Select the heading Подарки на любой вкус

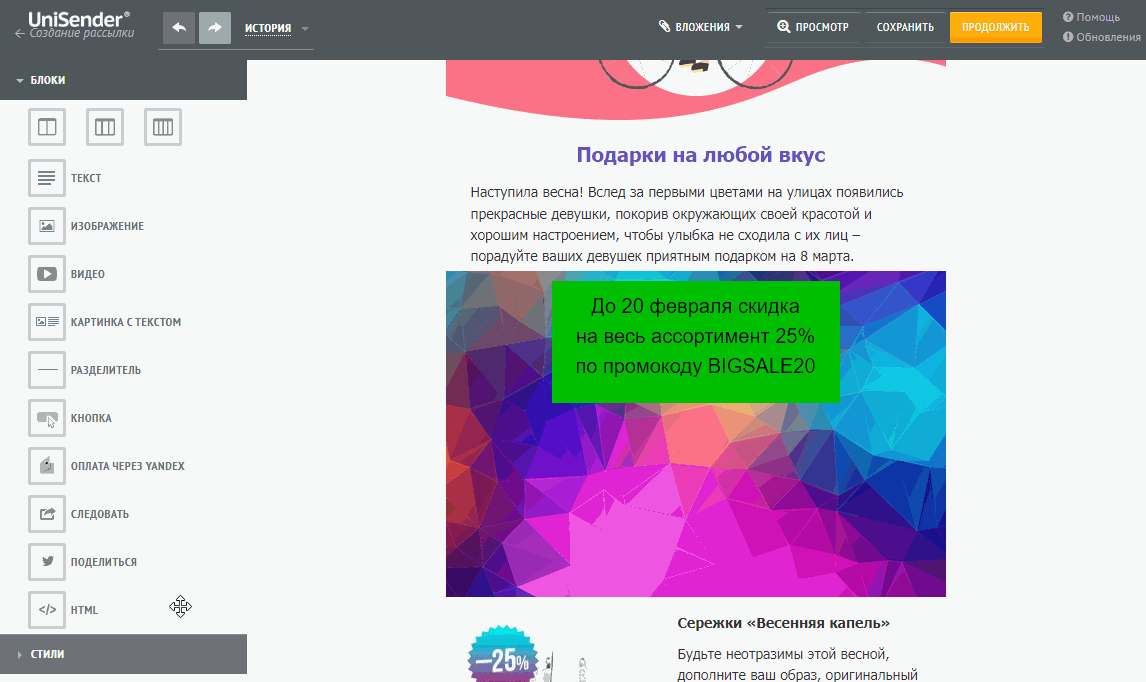coord(700,155)
